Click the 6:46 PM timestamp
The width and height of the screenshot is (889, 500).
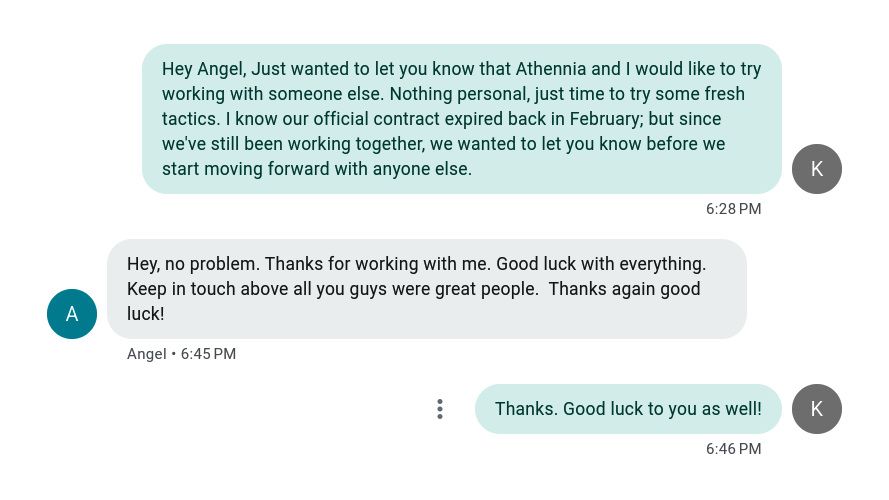[733, 449]
